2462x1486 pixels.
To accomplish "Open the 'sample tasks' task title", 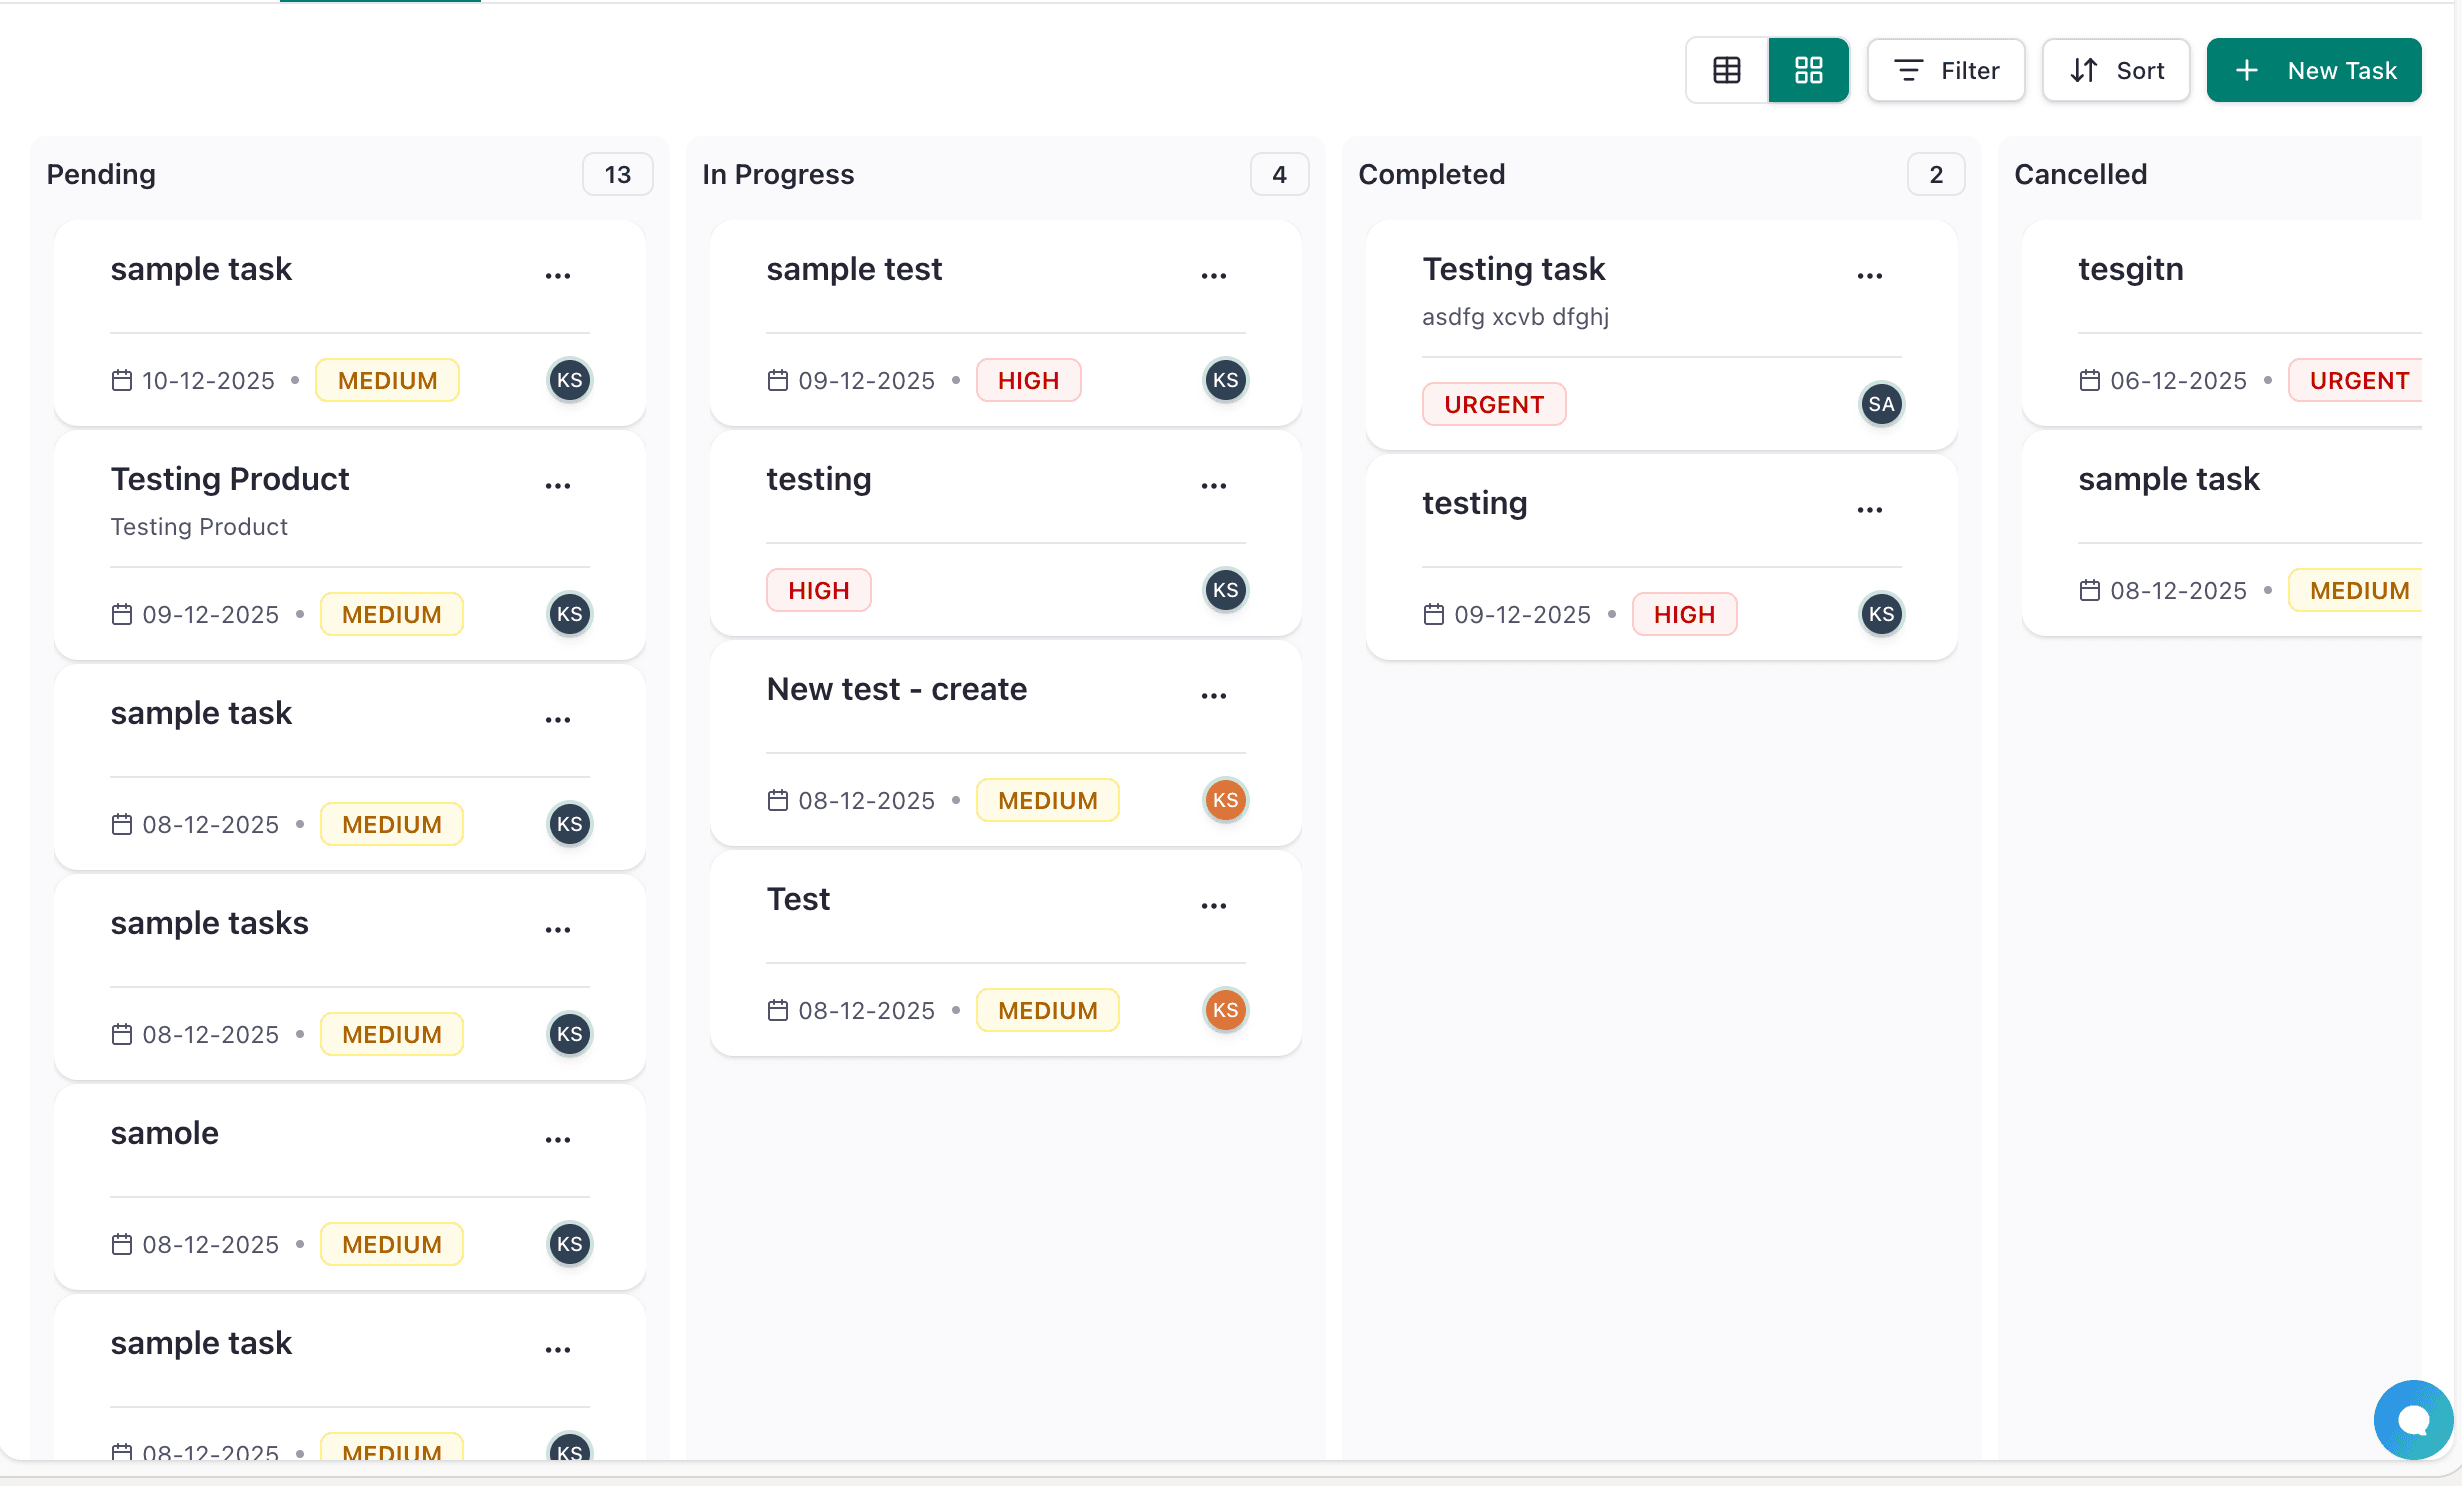I will pos(209,923).
